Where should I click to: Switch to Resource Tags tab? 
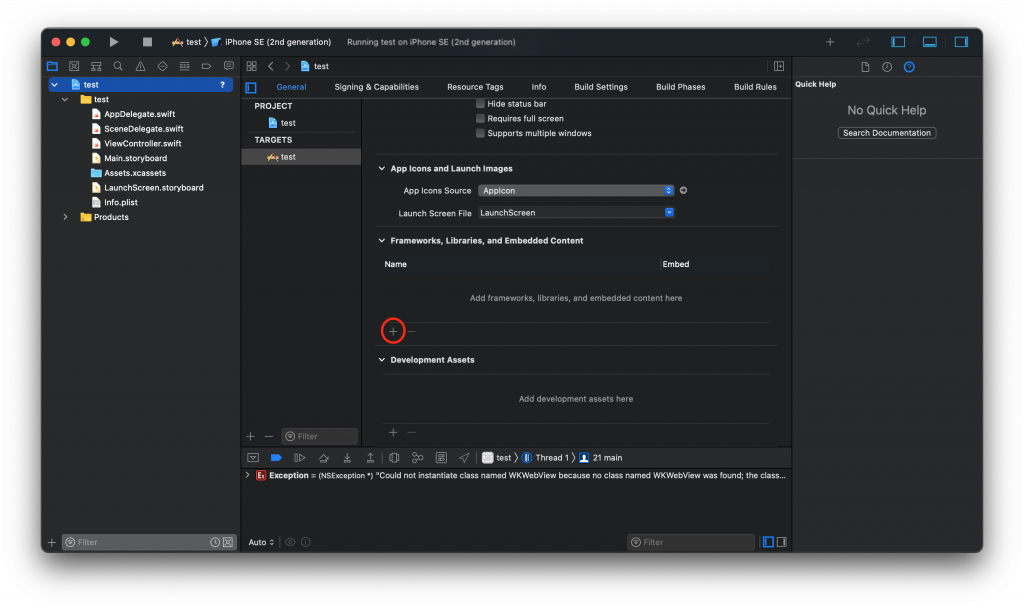(475, 87)
